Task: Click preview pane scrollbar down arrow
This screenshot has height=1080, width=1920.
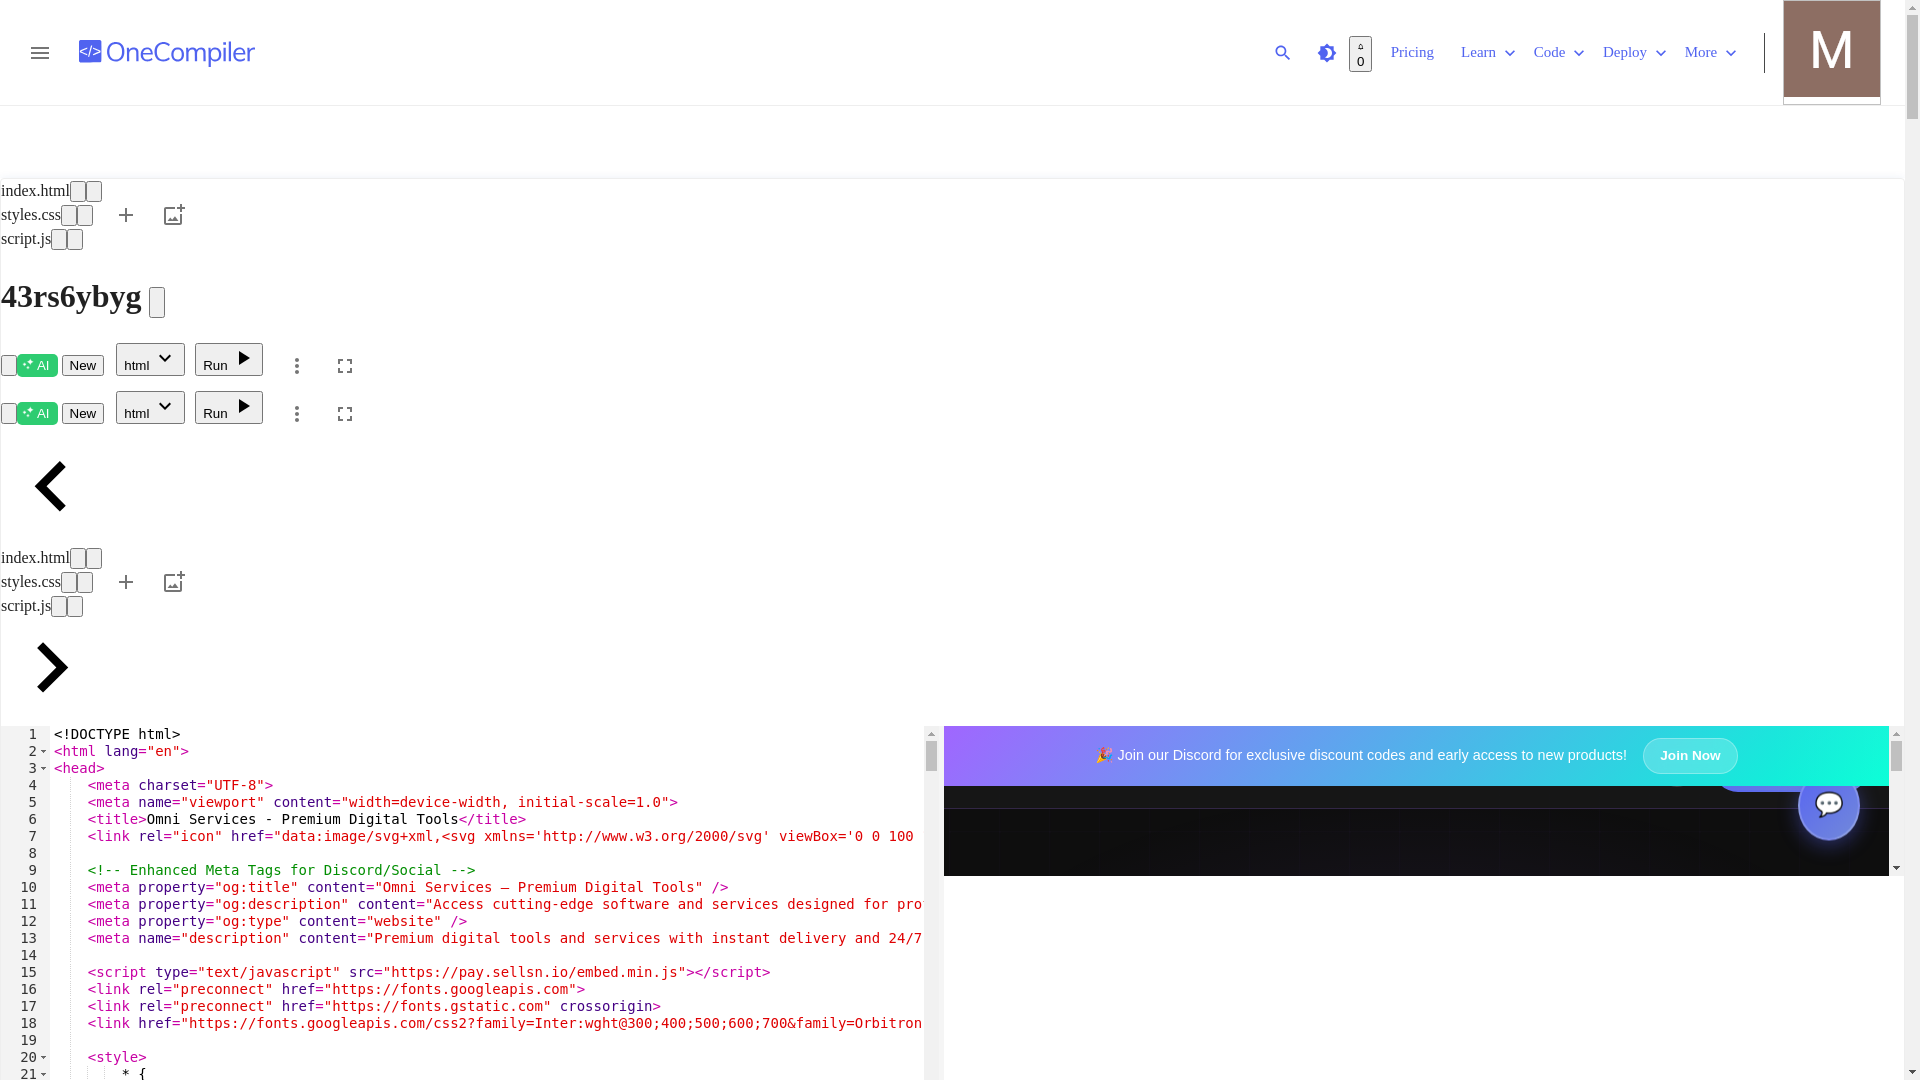Action: click(x=1896, y=868)
